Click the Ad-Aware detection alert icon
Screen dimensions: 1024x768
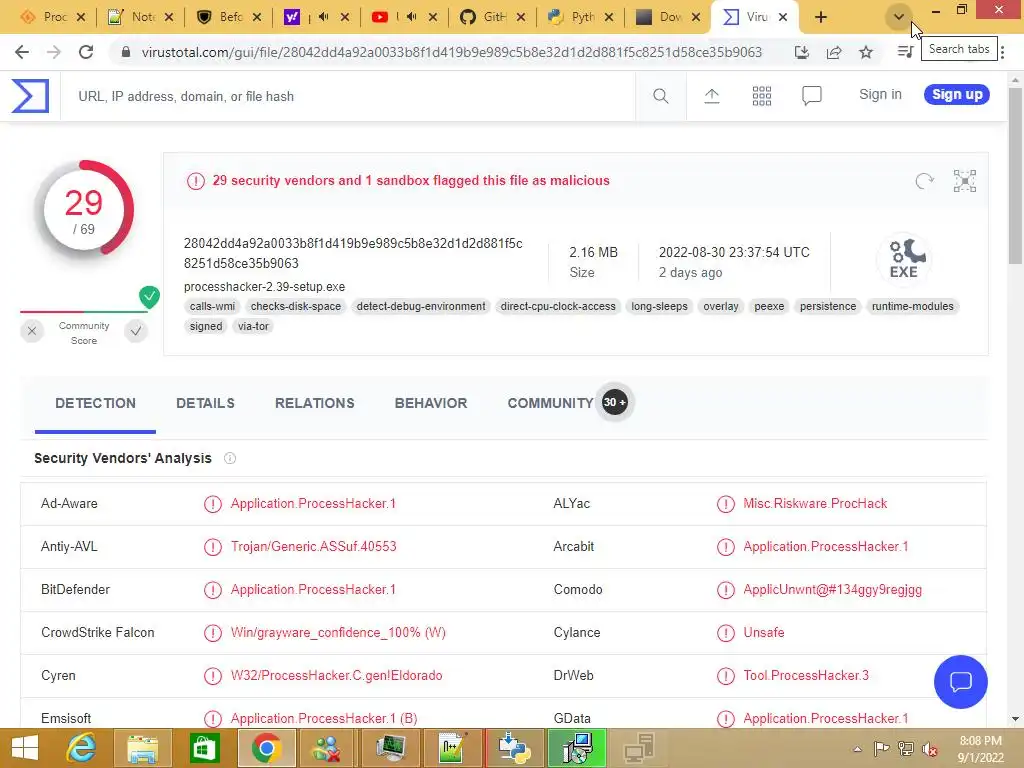pyautogui.click(x=213, y=504)
